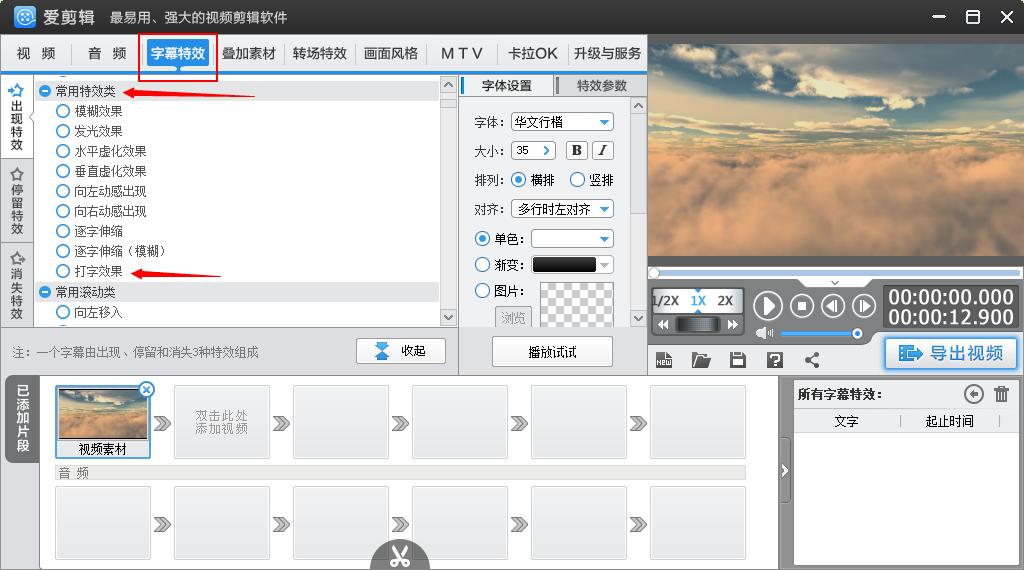Screen dimensions: 1024x570
Task: Collapse the 常用特效类 category
Action: tap(44, 91)
